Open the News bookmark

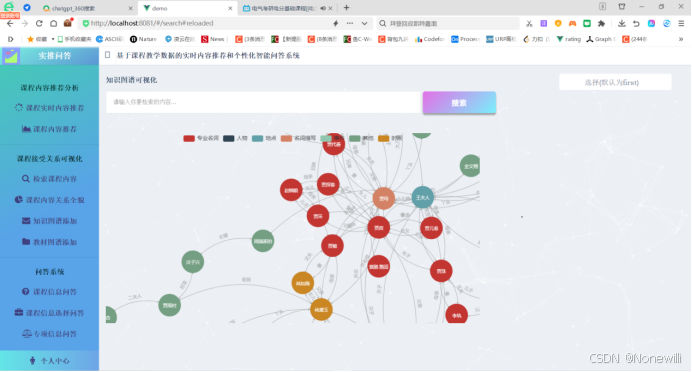(213, 39)
